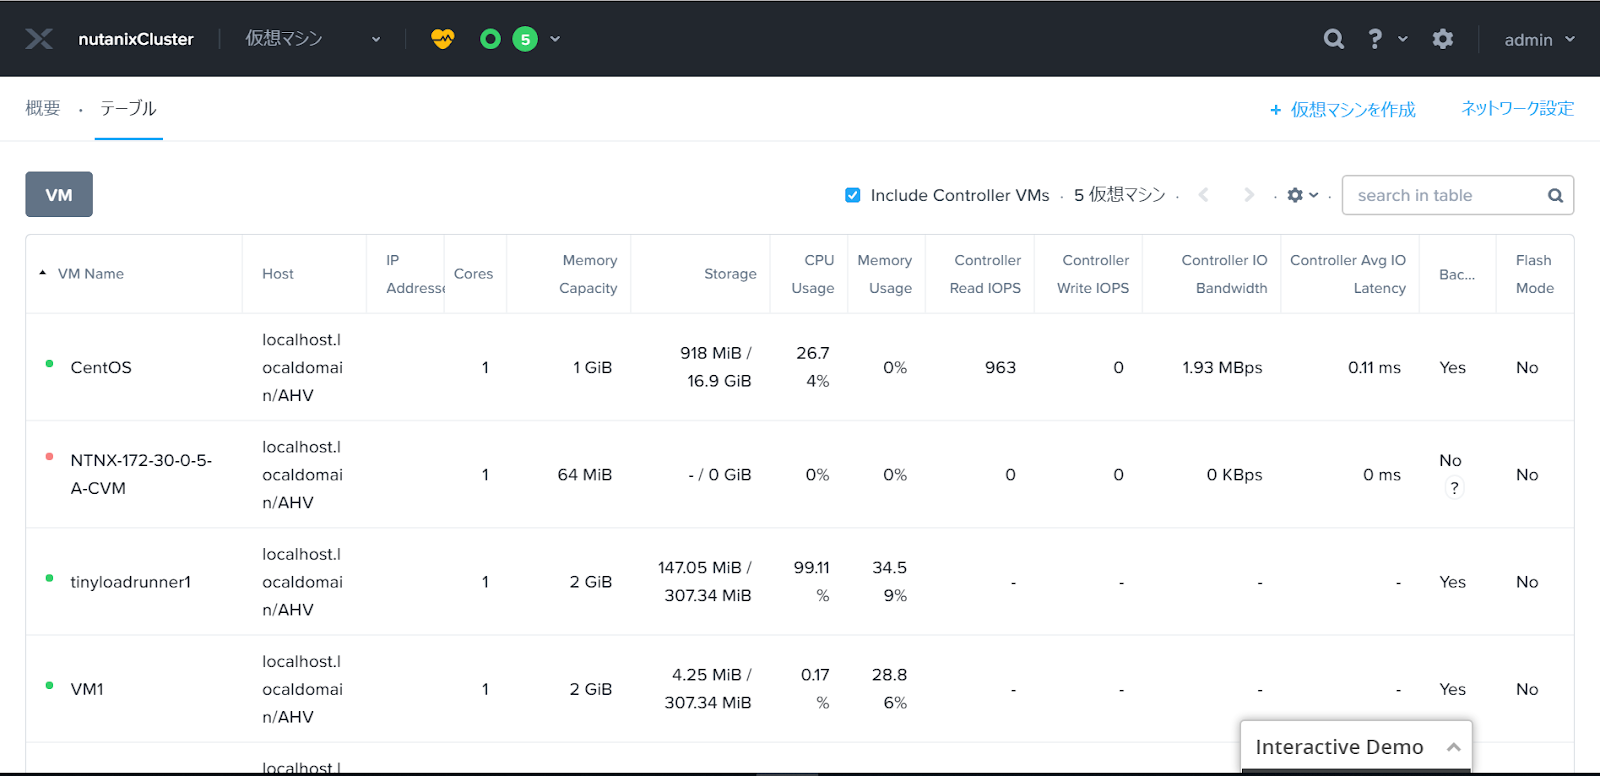The height and width of the screenshot is (776, 1600).
Task: Go to next page of VM table
Action: 1248,195
